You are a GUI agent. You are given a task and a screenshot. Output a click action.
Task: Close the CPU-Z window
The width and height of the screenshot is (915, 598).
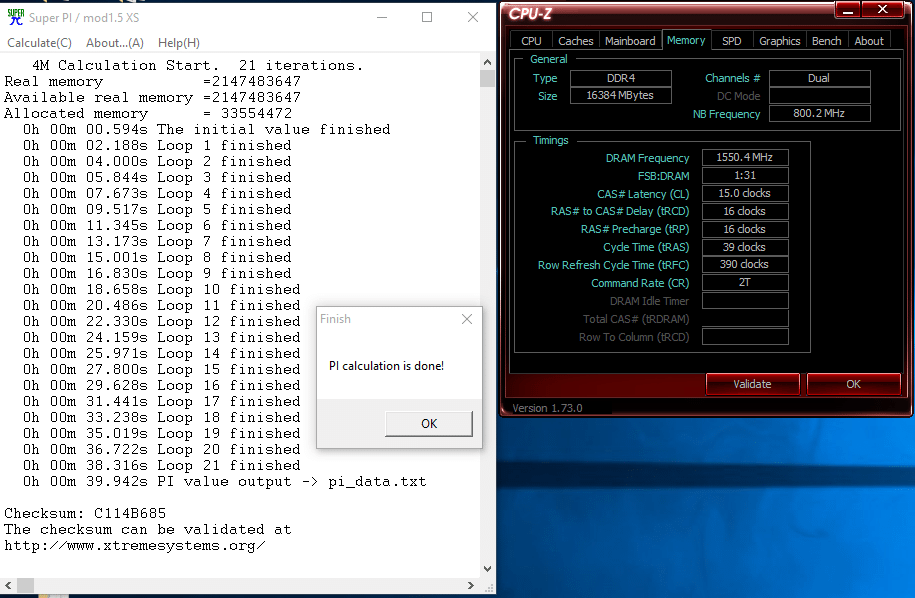[x=883, y=10]
